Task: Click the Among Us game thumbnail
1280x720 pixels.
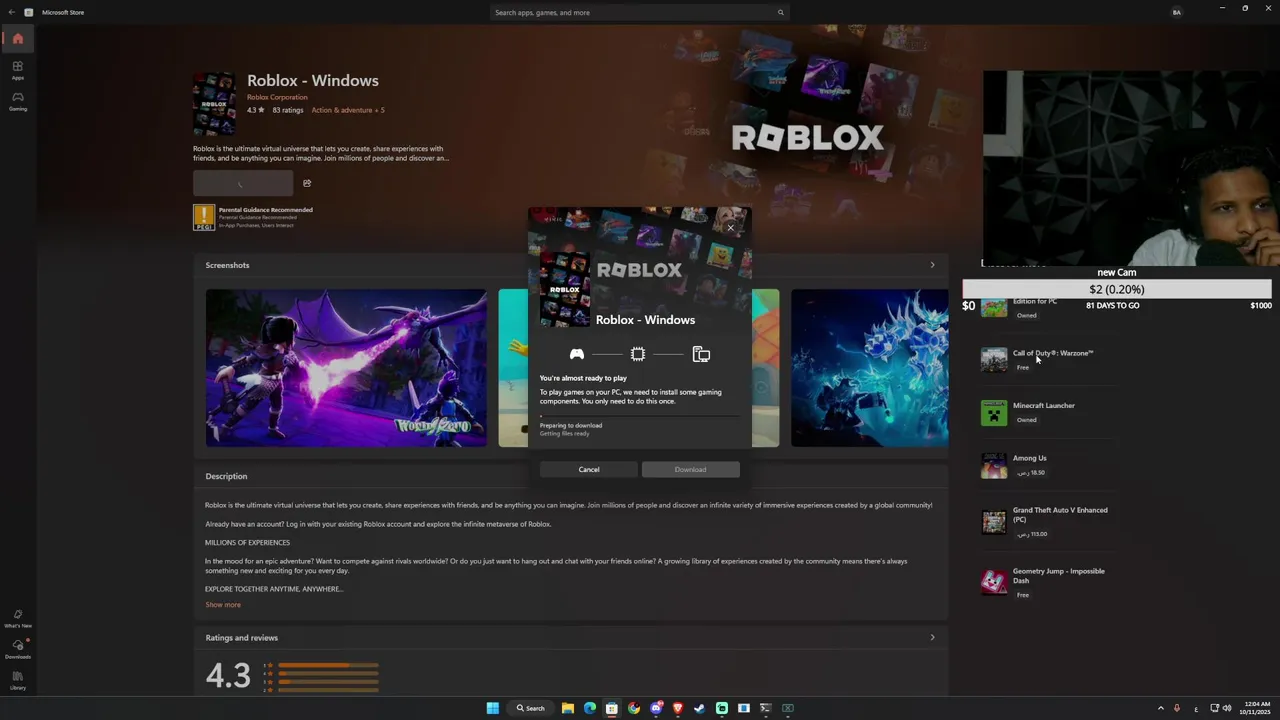Action: pyautogui.click(x=994, y=465)
